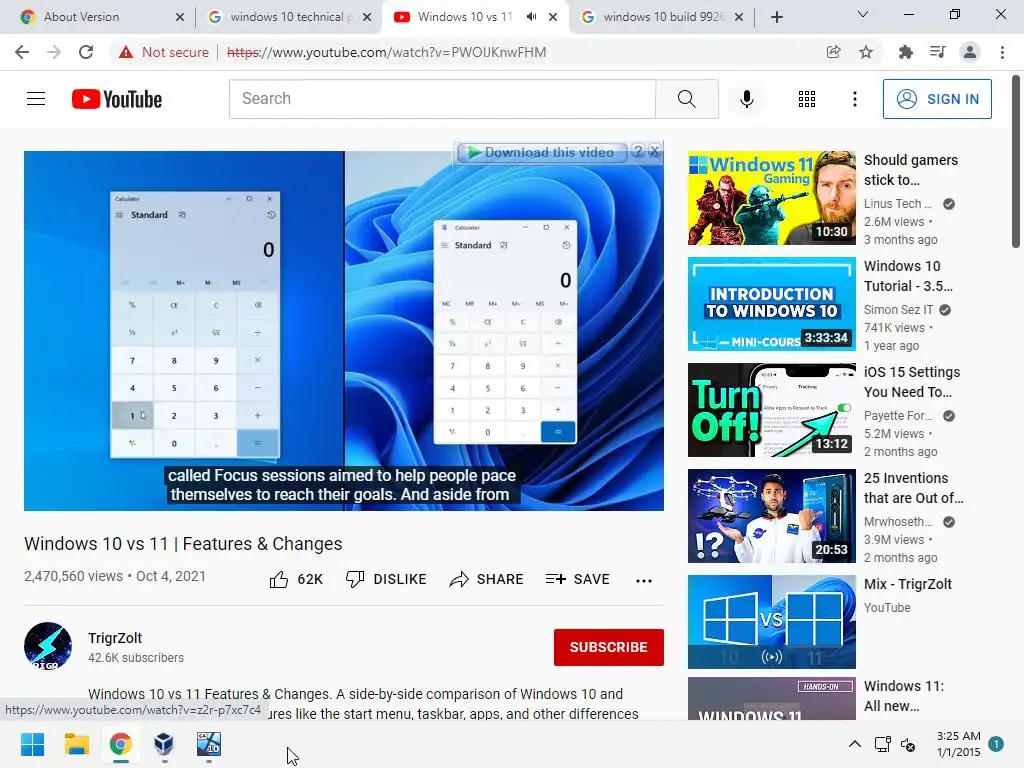Open a new browser tab
Image resolution: width=1024 pixels, height=768 pixels.
[776, 17]
